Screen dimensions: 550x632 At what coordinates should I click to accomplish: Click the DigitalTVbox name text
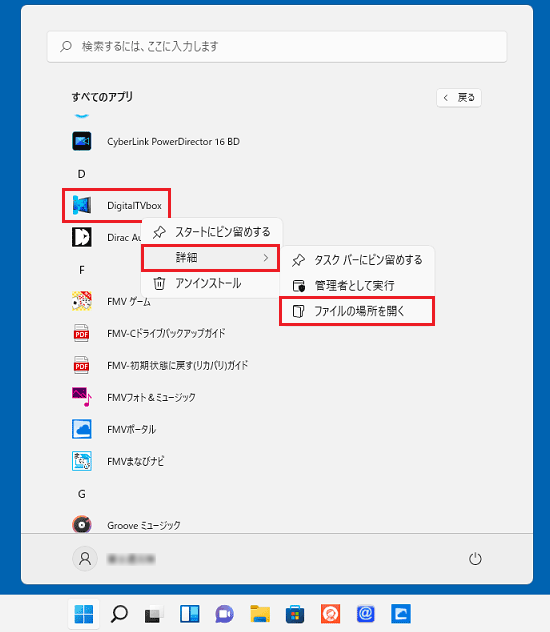[x=134, y=206]
